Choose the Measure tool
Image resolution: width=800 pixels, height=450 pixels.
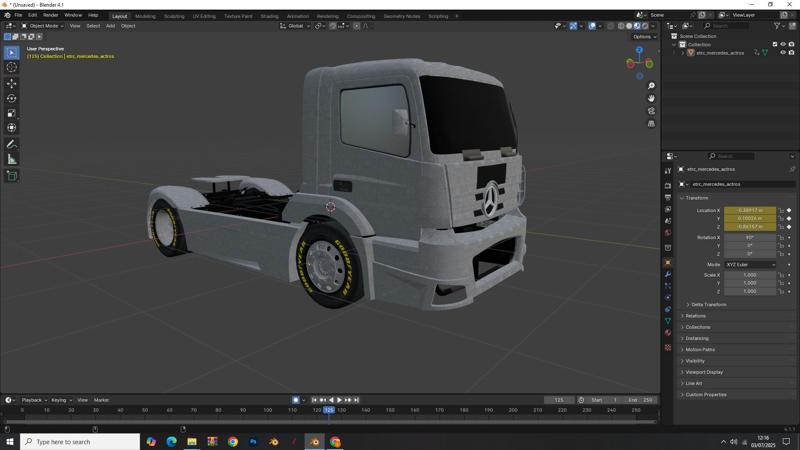tap(12, 160)
